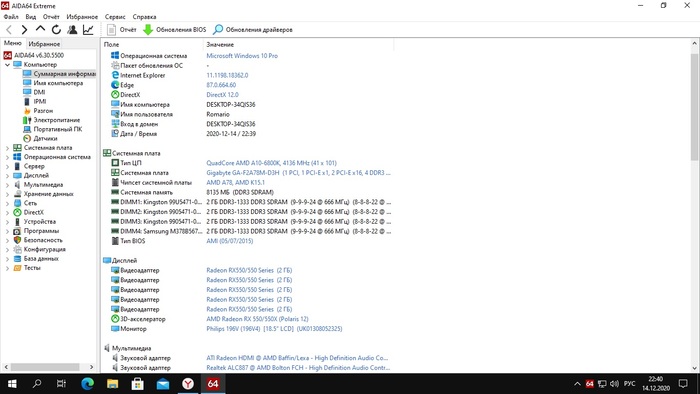Image resolution: width=700 pixels, height=394 pixels.
Task: Select Суммарная информация tree item
Action: (59, 74)
